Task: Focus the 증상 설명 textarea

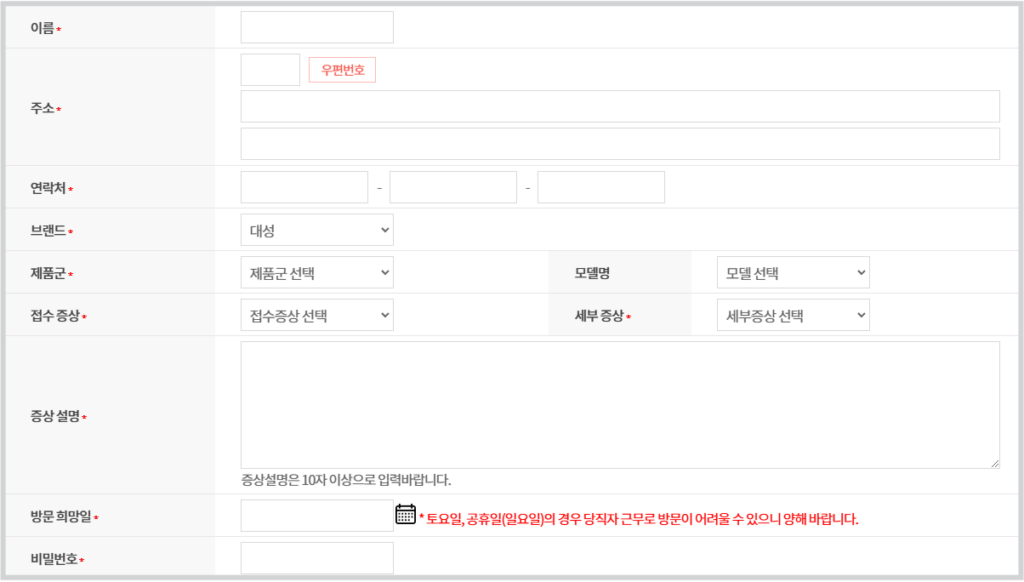Action: click(620, 405)
